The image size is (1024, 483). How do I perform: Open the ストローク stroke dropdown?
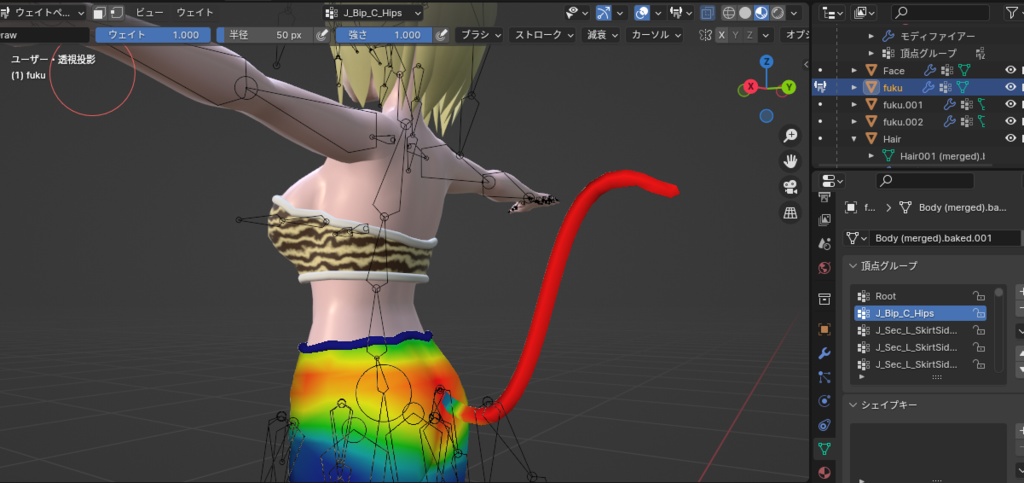(544, 35)
